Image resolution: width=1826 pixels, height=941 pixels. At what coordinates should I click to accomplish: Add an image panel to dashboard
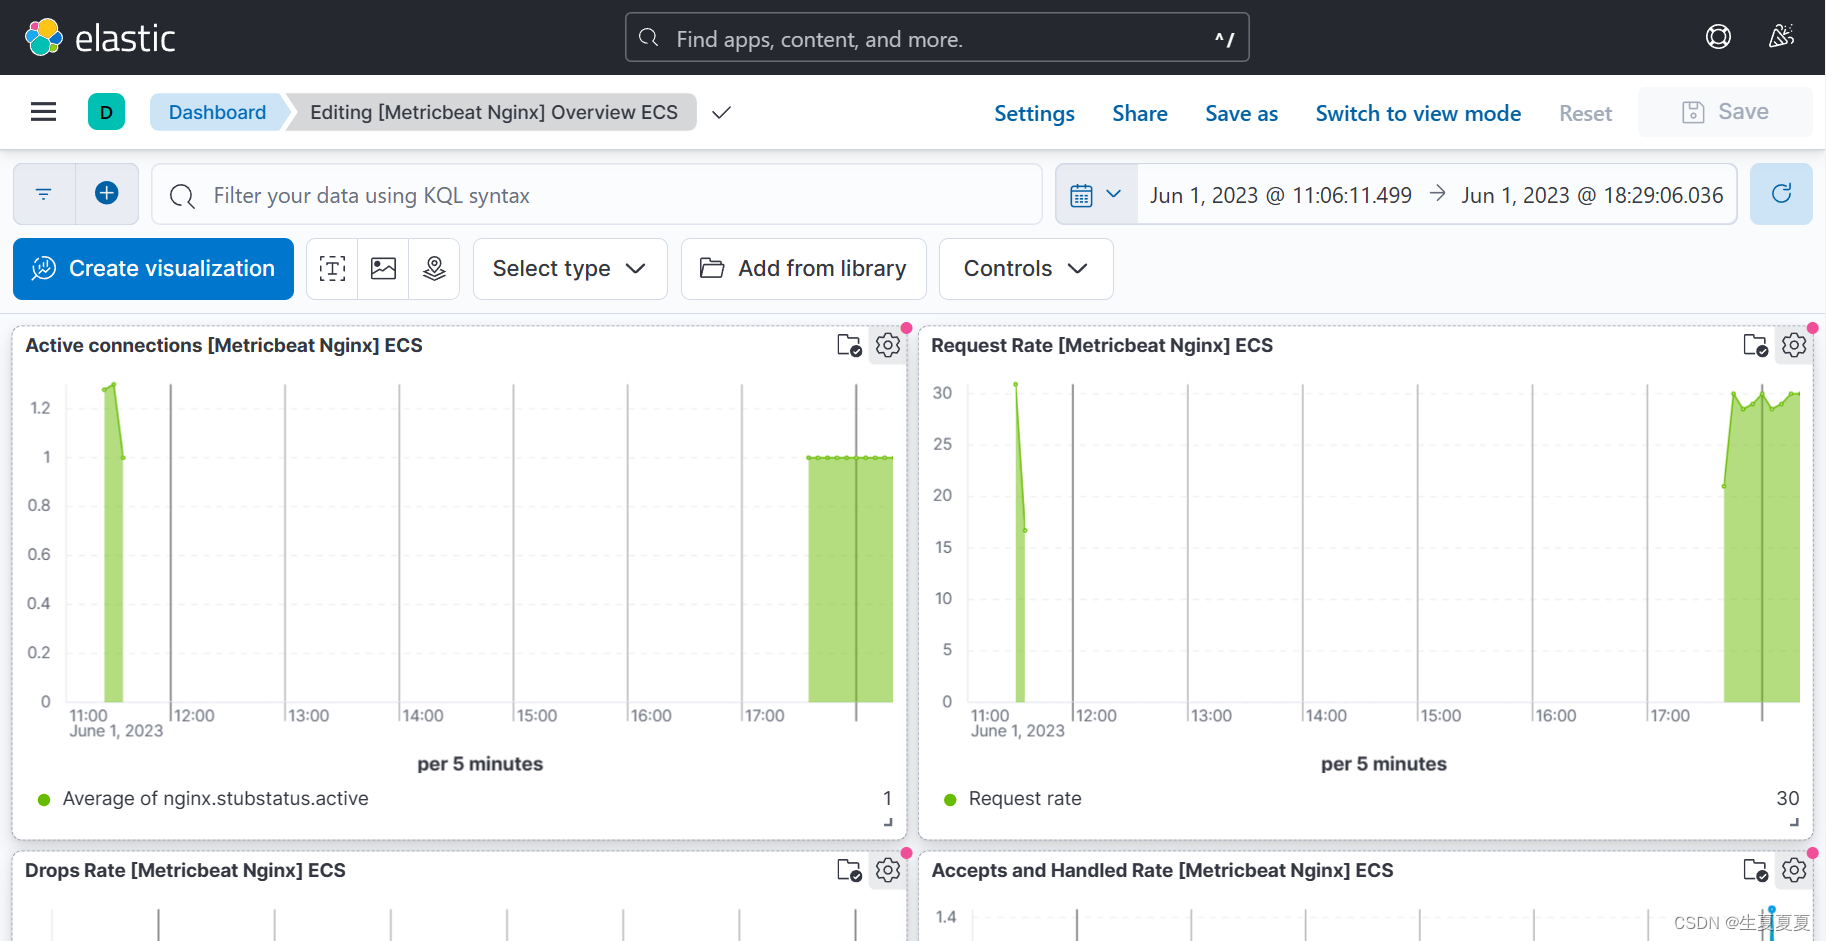pos(383,269)
